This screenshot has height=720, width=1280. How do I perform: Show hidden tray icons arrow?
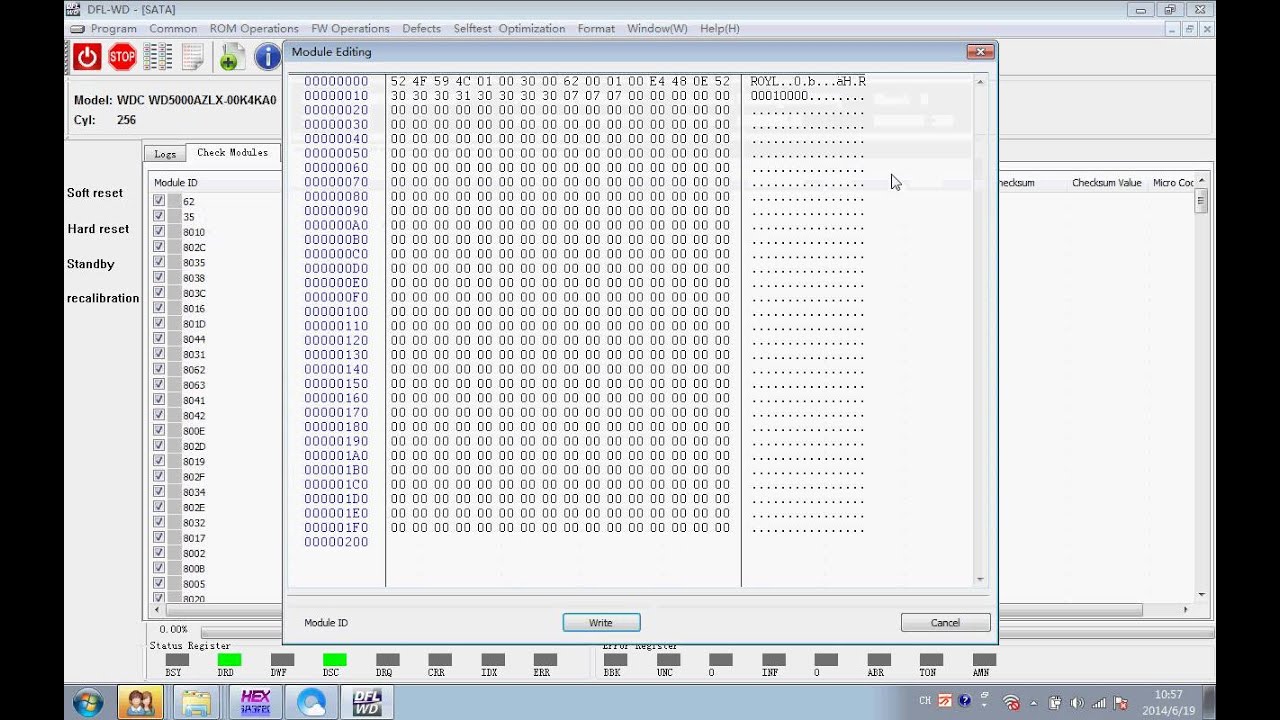[1034, 703]
